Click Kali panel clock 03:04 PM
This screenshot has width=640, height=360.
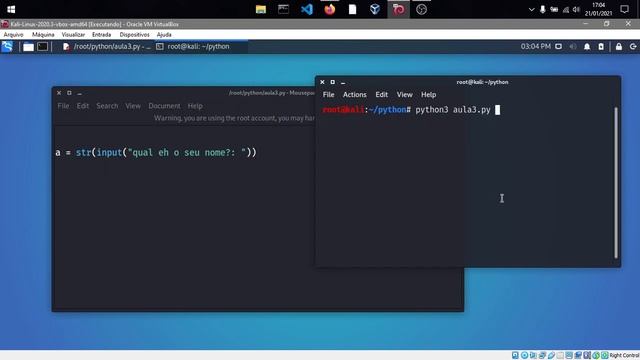click(536, 47)
